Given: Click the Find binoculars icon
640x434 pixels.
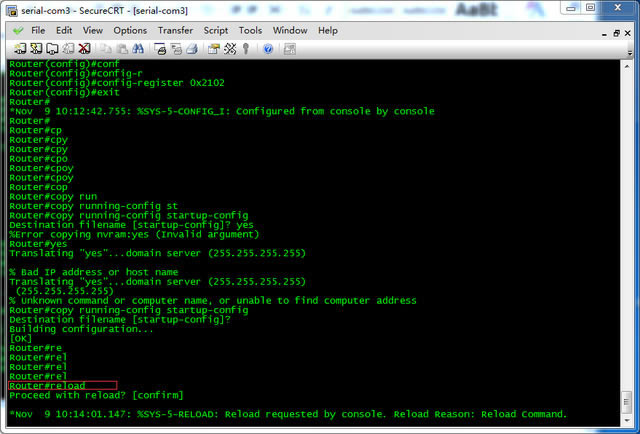Looking at the screenshot, I should [138, 49].
